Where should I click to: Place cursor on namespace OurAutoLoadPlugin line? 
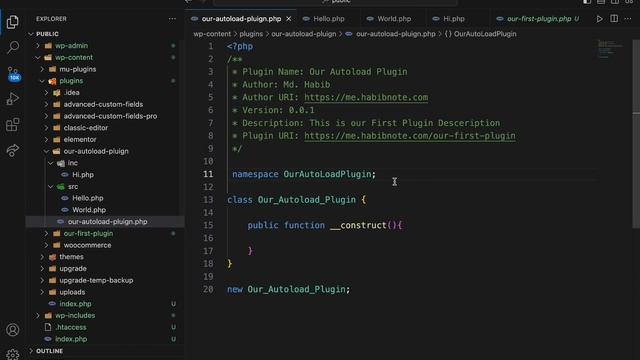coord(304,174)
